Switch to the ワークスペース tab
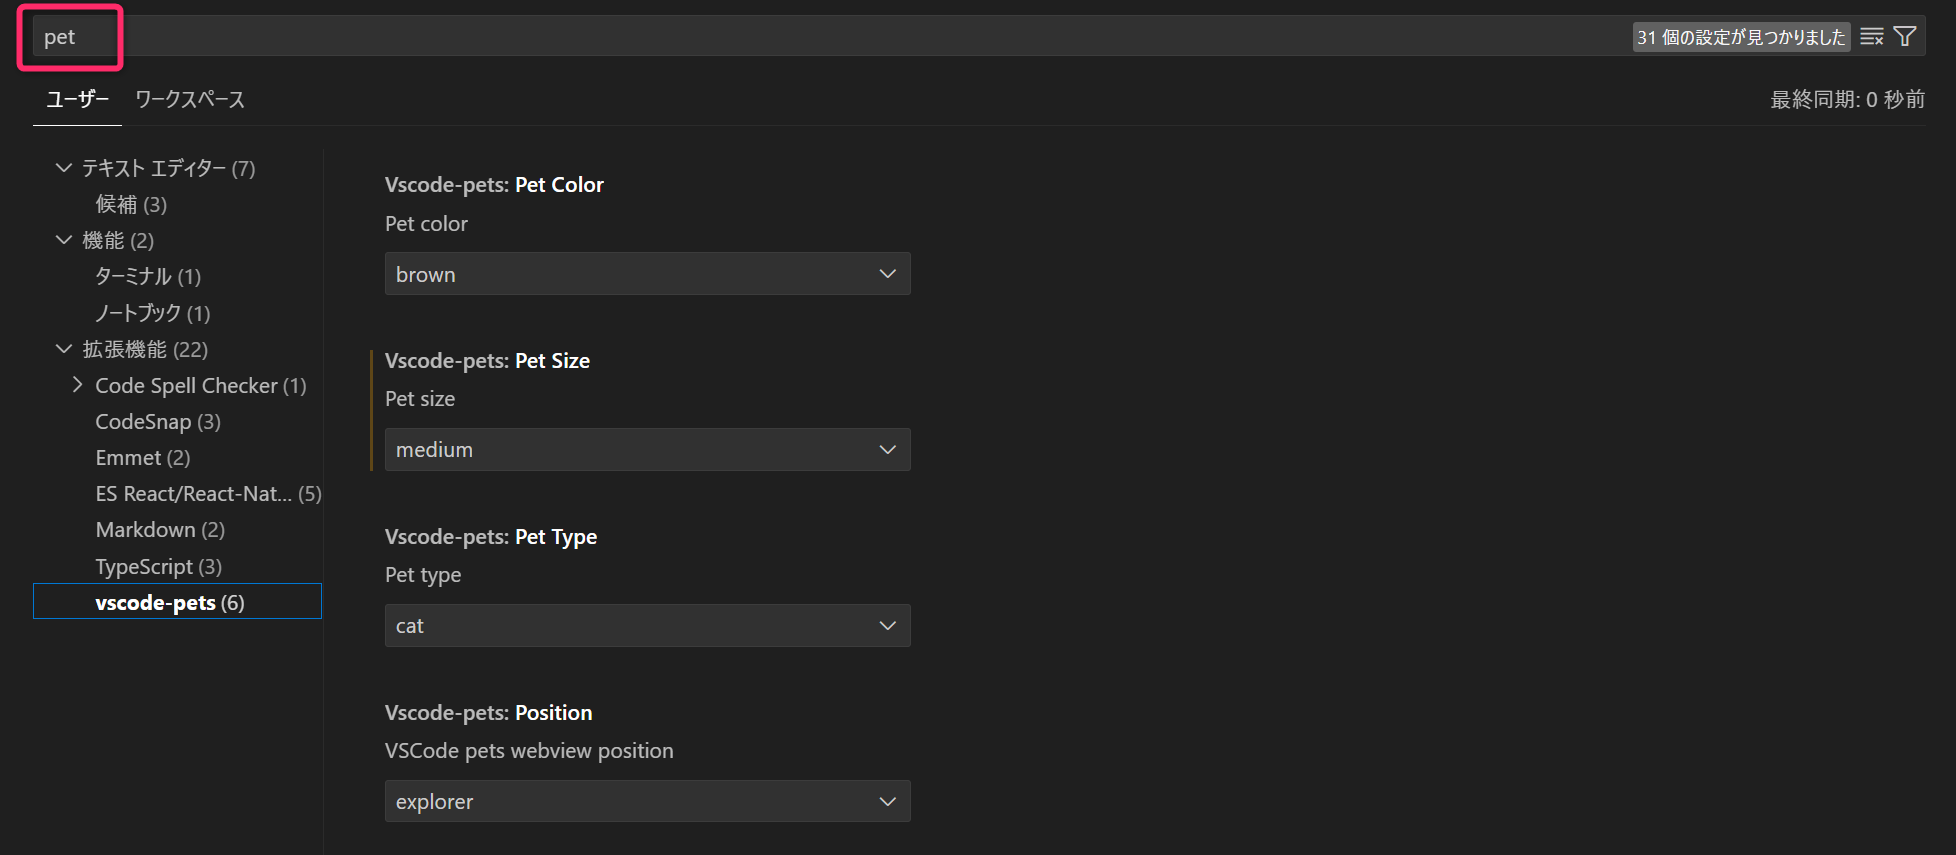The width and height of the screenshot is (1956, 855). (189, 99)
